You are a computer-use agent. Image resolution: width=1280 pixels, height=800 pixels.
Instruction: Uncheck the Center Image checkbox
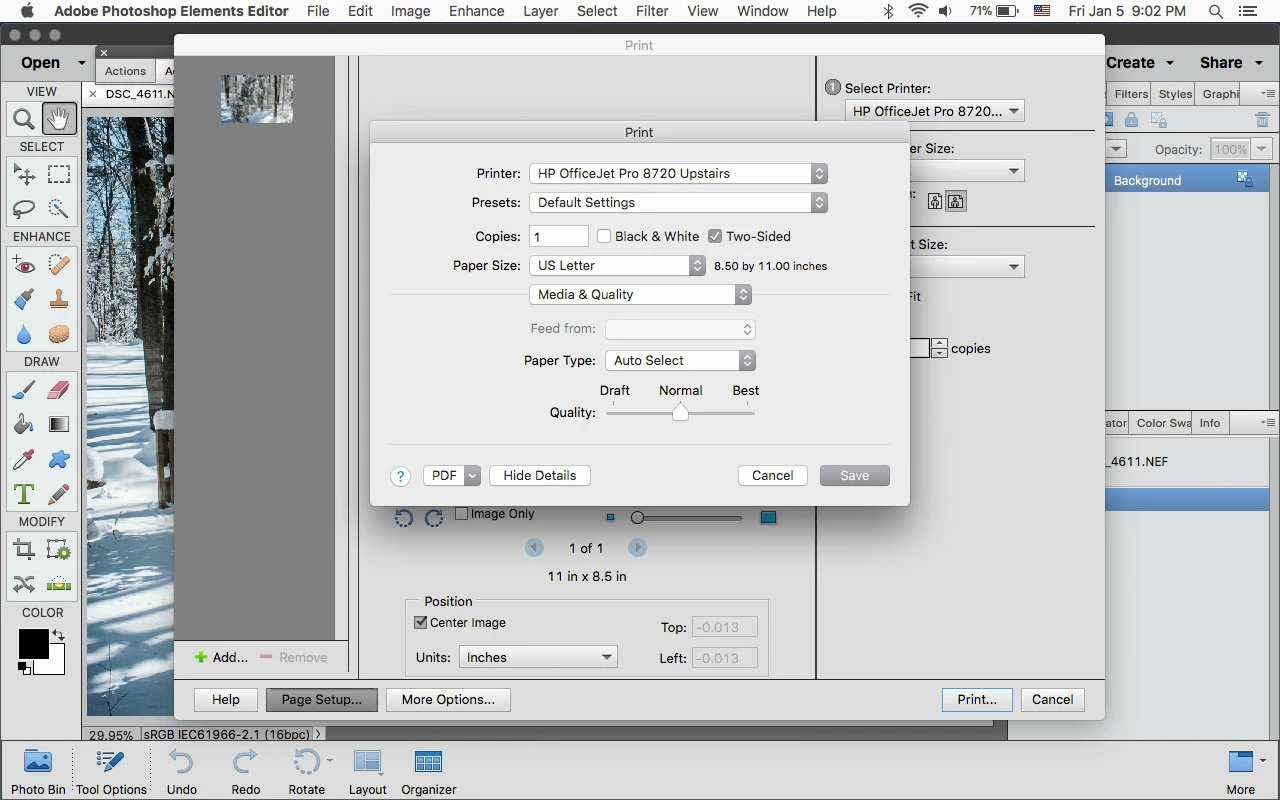click(421, 622)
